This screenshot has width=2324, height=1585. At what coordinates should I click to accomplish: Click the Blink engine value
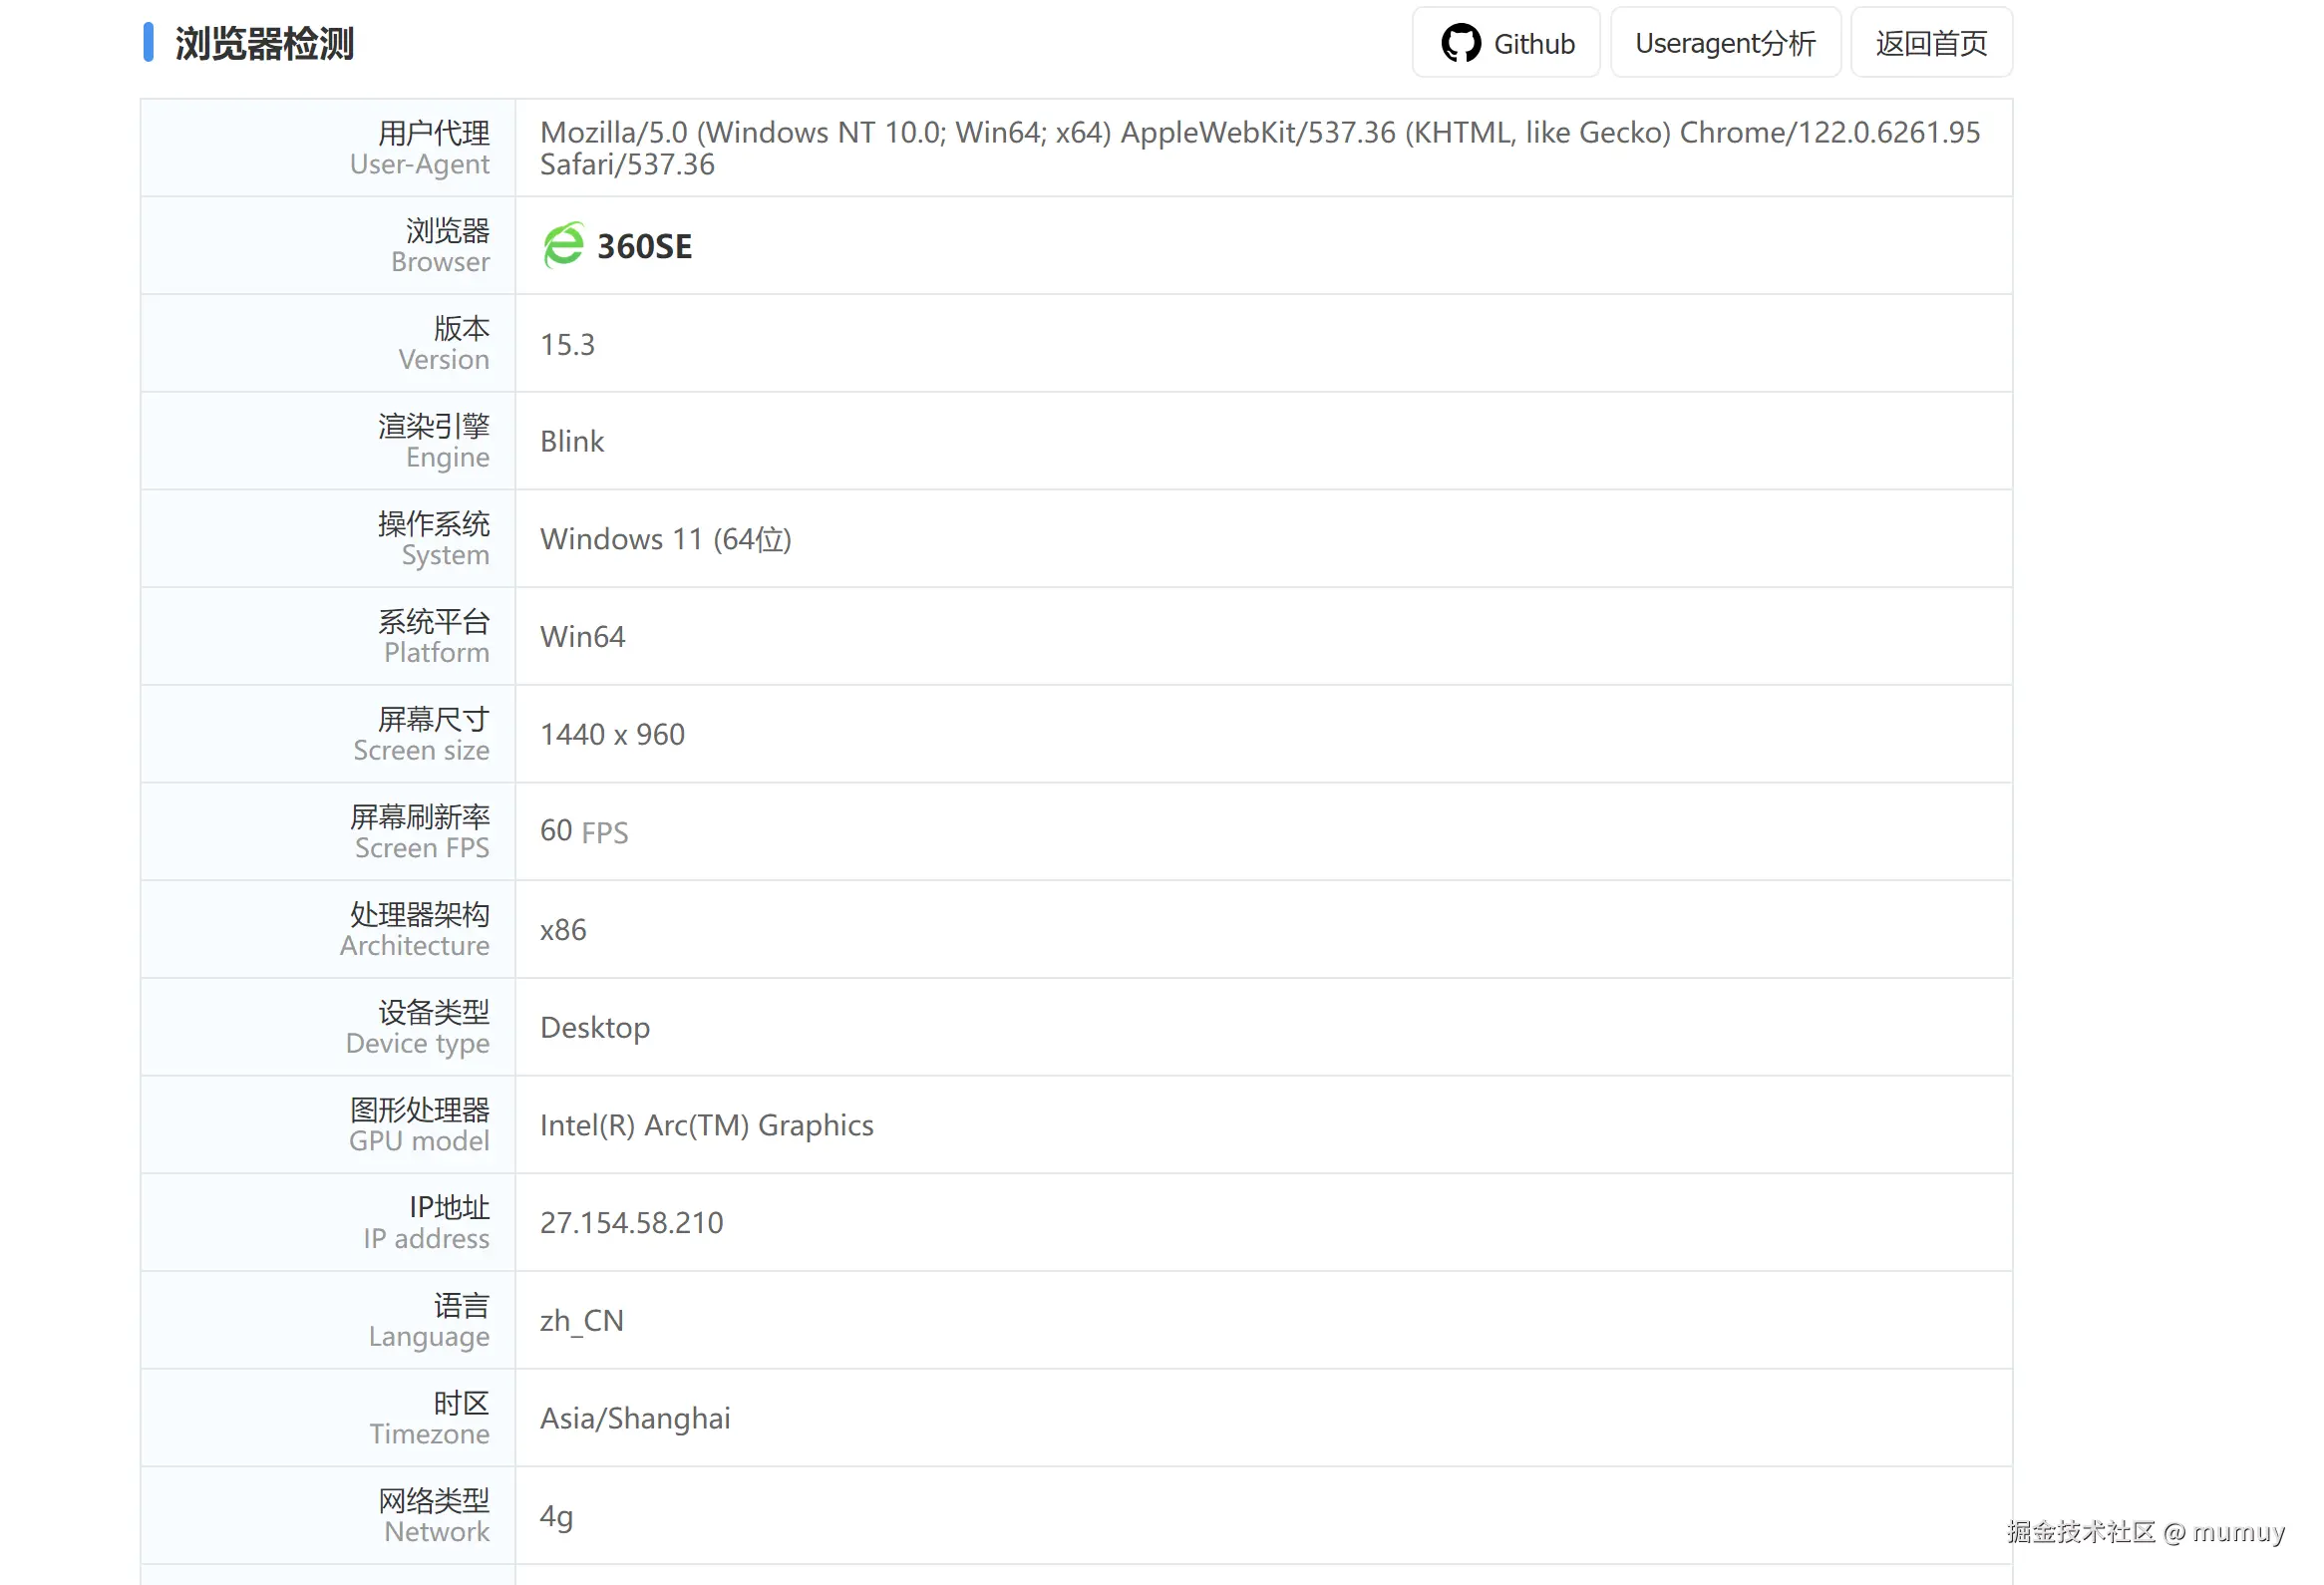click(x=572, y=441)
